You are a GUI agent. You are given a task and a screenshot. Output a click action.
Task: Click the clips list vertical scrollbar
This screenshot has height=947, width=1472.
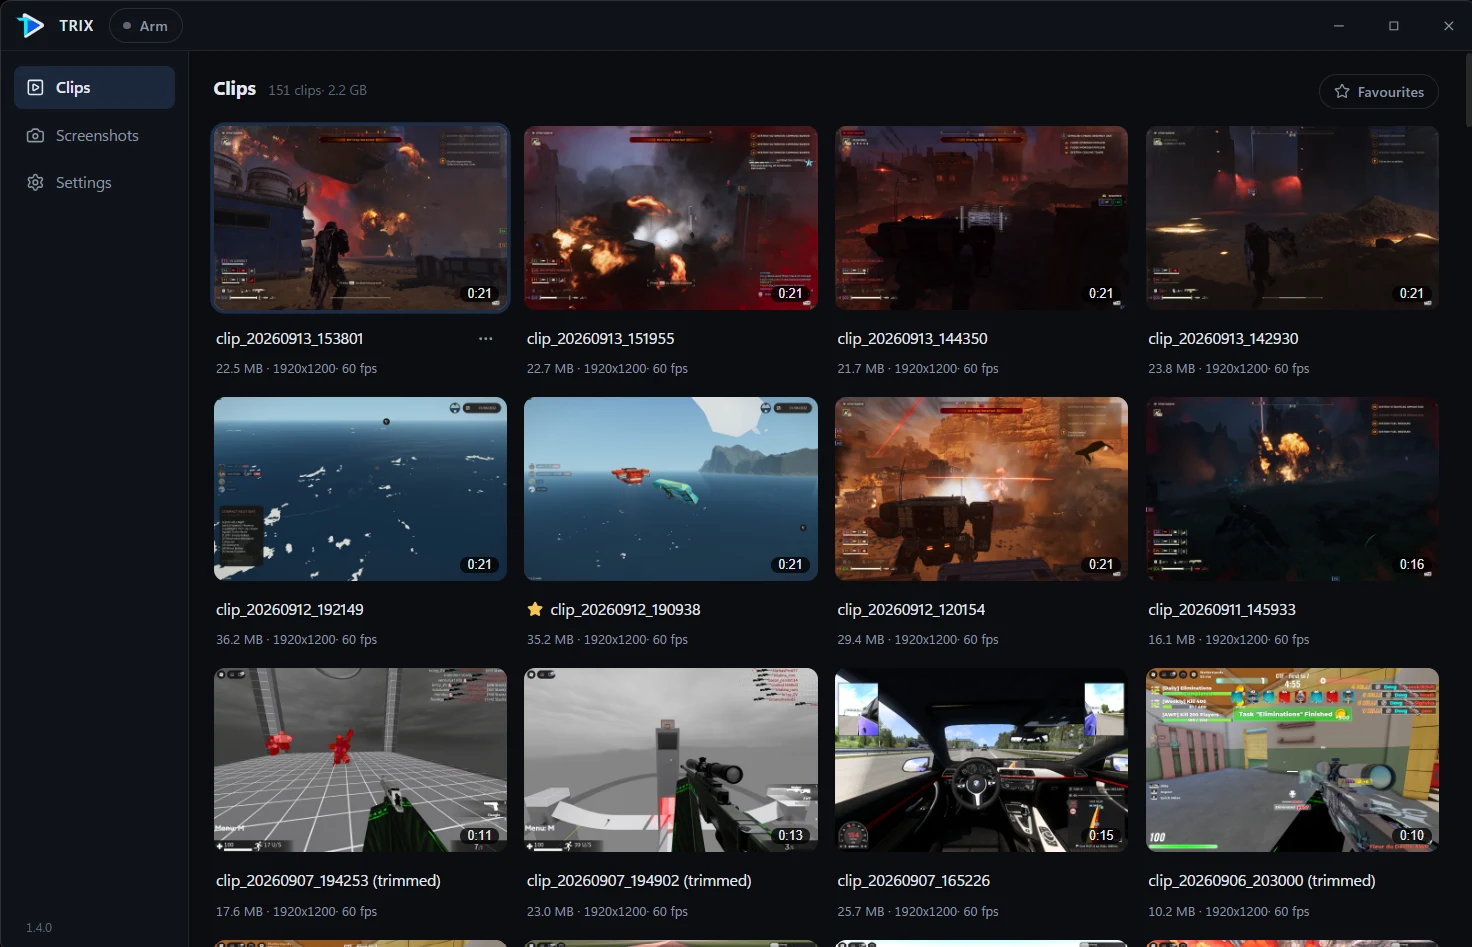pyautogui.click(x=1467, y=90)
